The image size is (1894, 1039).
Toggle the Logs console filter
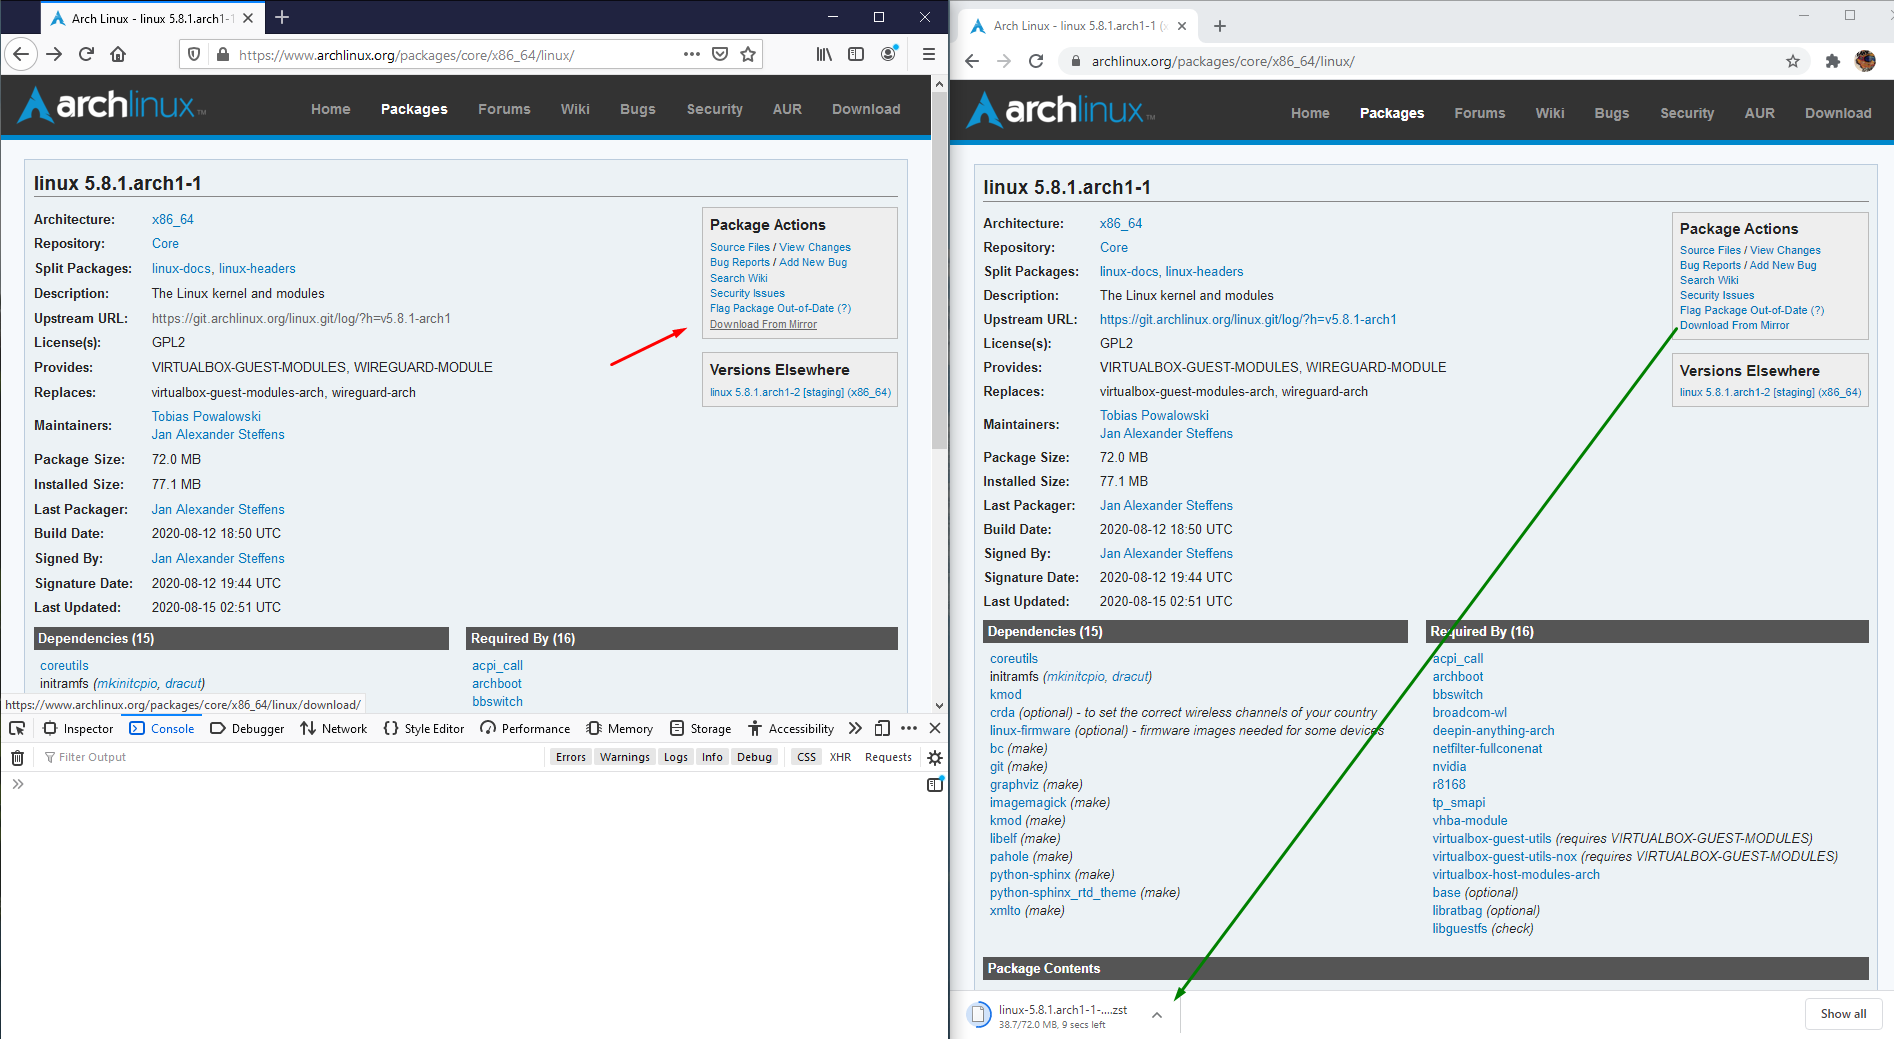(676, 757)
